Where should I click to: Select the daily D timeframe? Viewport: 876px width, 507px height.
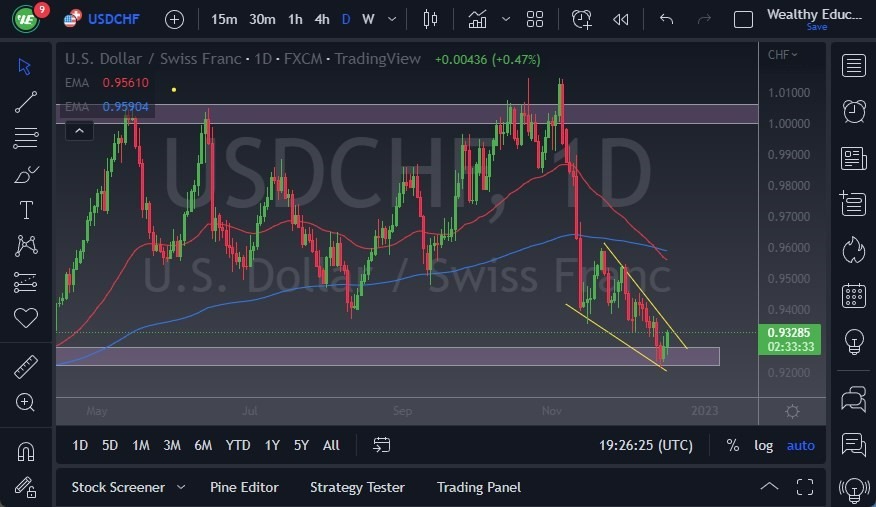point(346,20)
